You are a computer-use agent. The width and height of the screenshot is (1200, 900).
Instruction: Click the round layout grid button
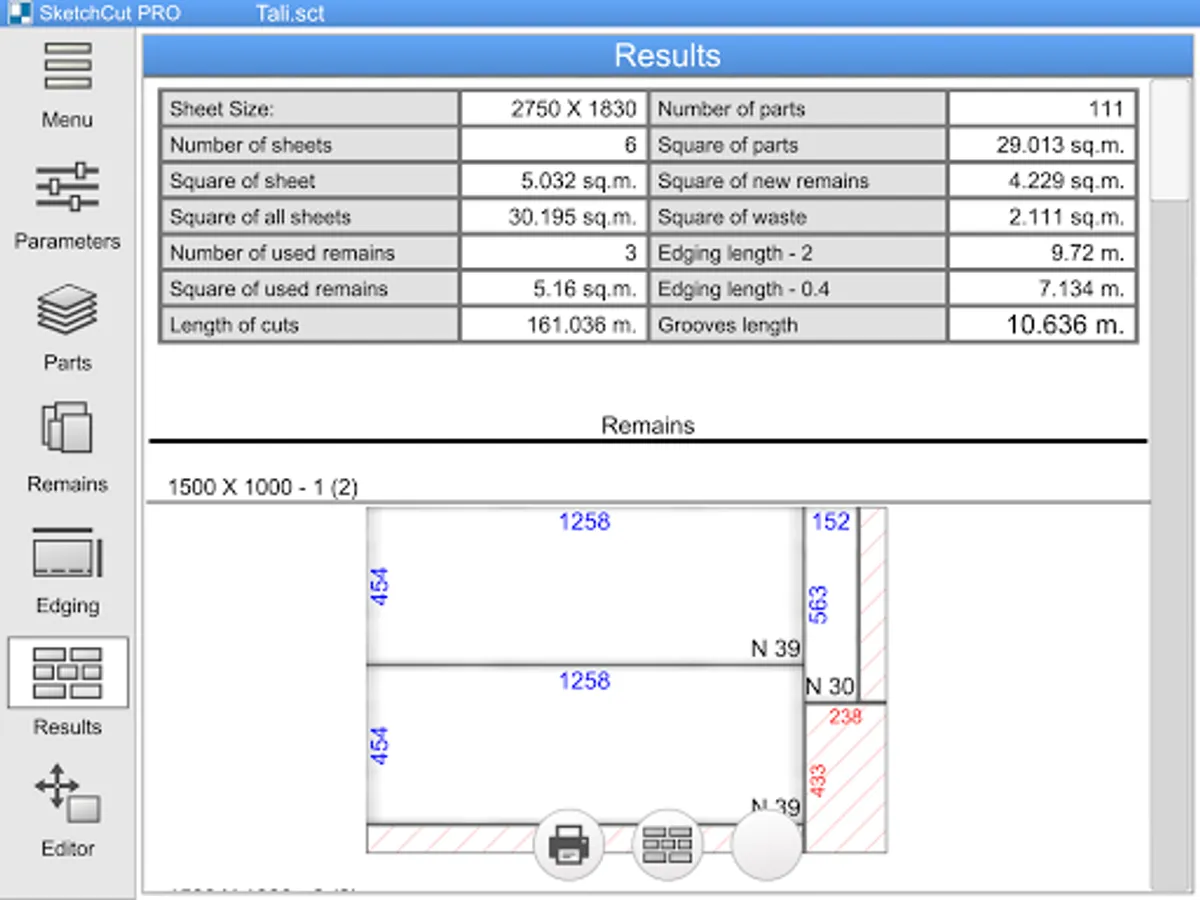coord(668,845)
